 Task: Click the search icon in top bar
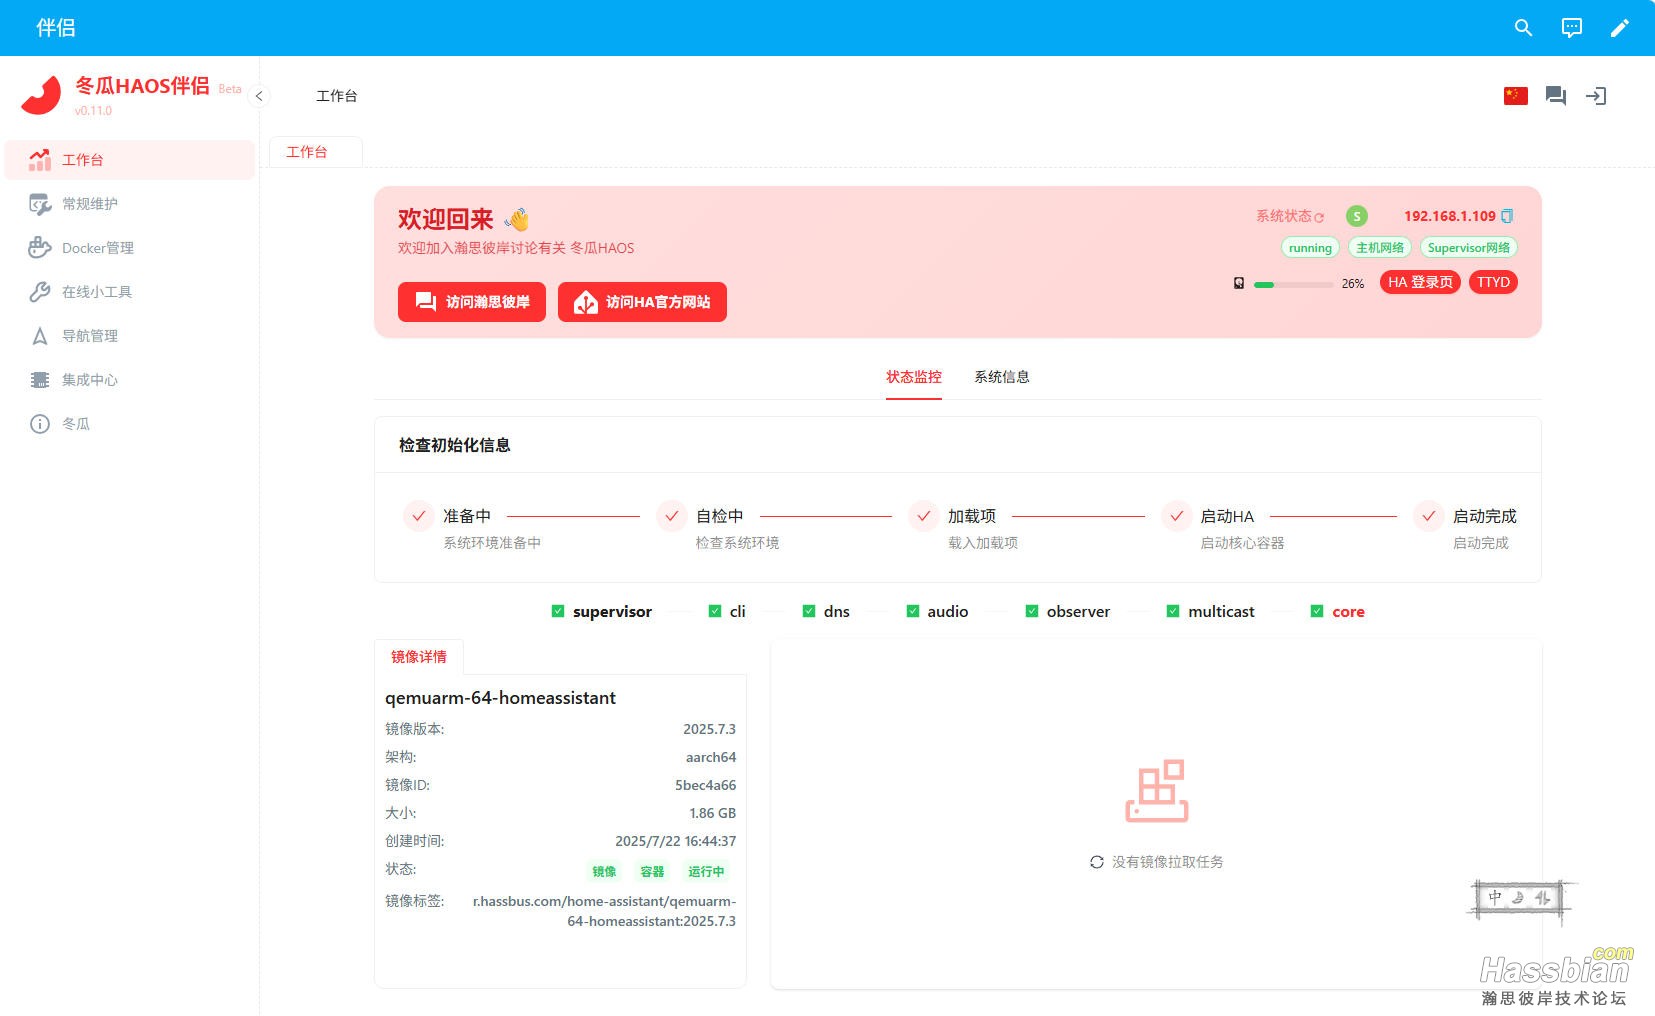(x=1523, y=28)
